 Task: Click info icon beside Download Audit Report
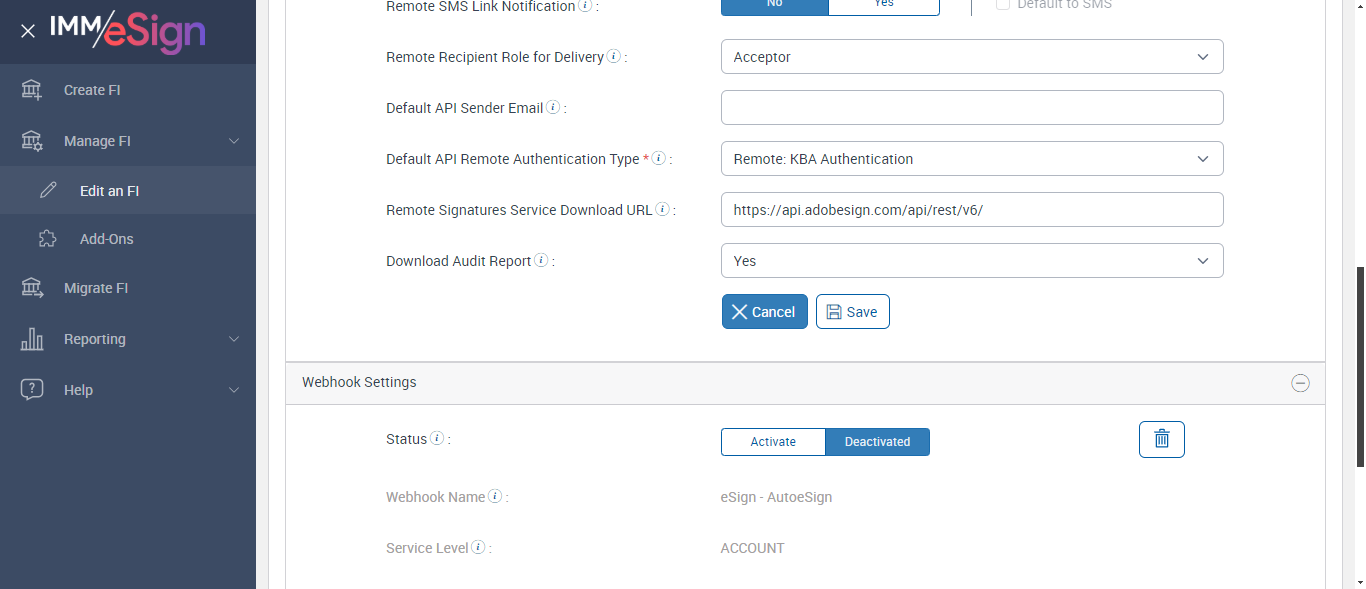541,261
